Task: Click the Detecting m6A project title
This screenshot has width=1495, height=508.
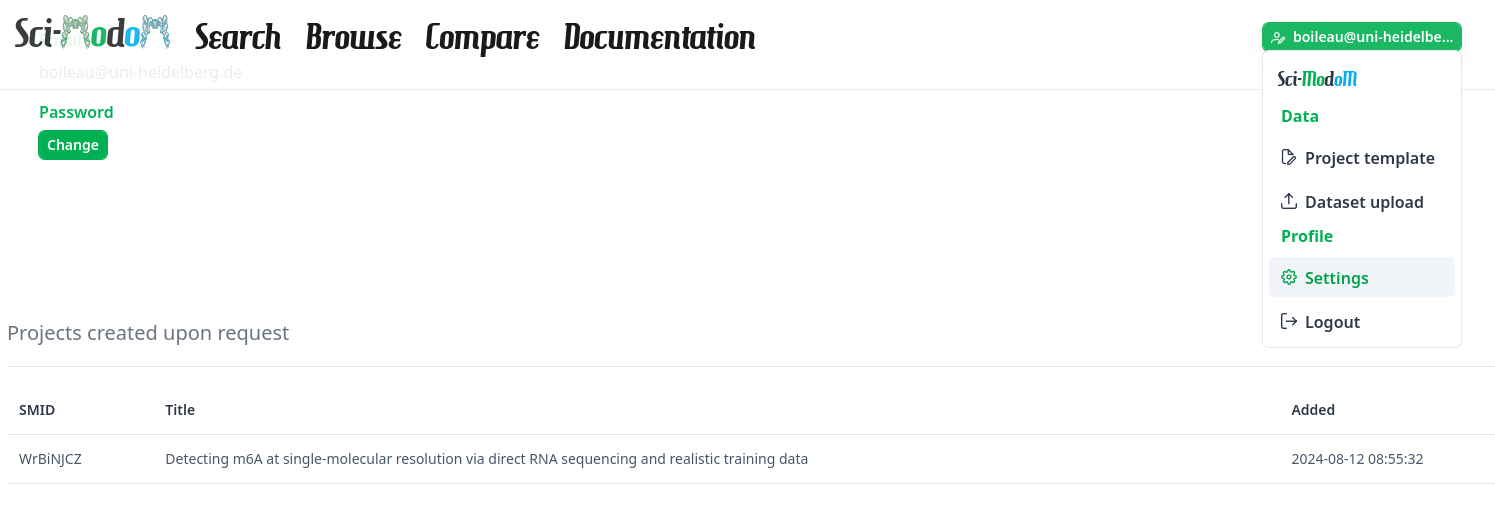Action: [x=486, y=459]
